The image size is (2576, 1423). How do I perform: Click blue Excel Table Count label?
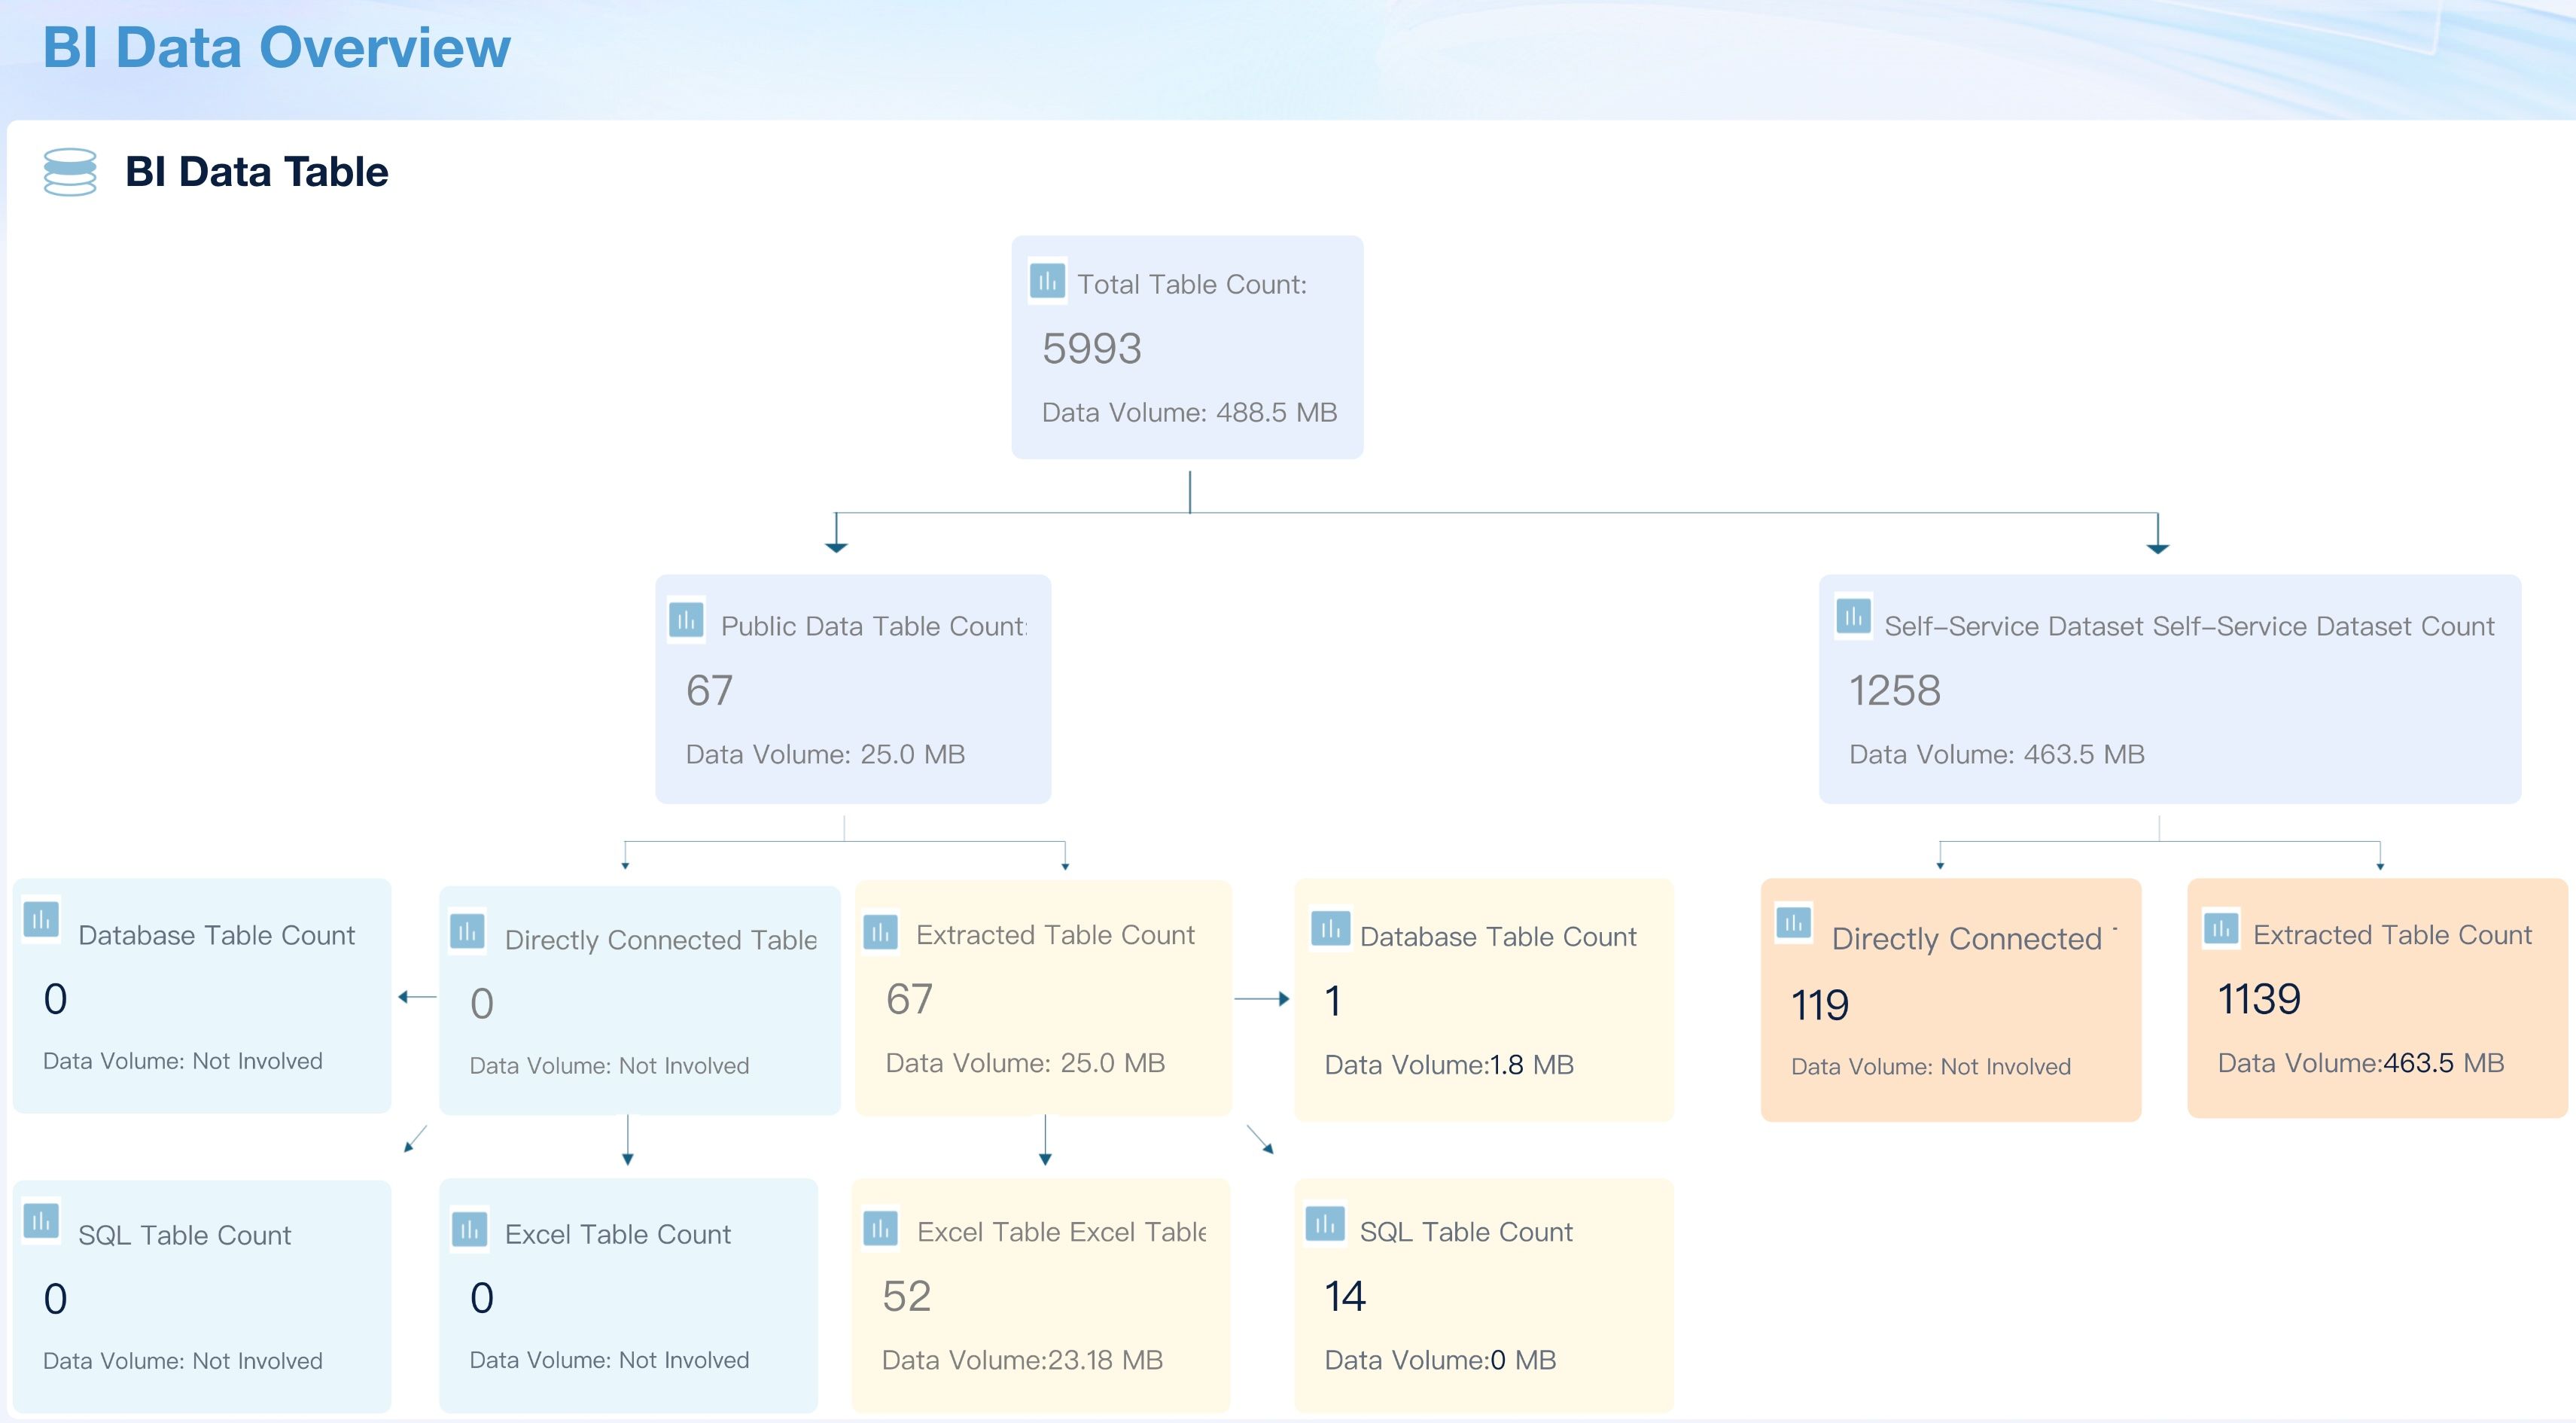(618, 1234)
